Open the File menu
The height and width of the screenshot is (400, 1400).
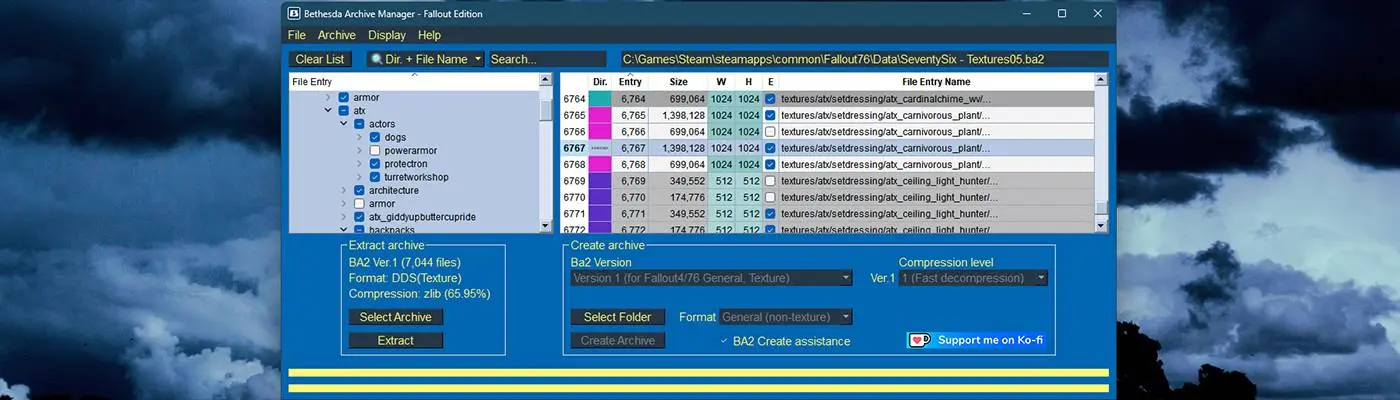pos(297,35)
